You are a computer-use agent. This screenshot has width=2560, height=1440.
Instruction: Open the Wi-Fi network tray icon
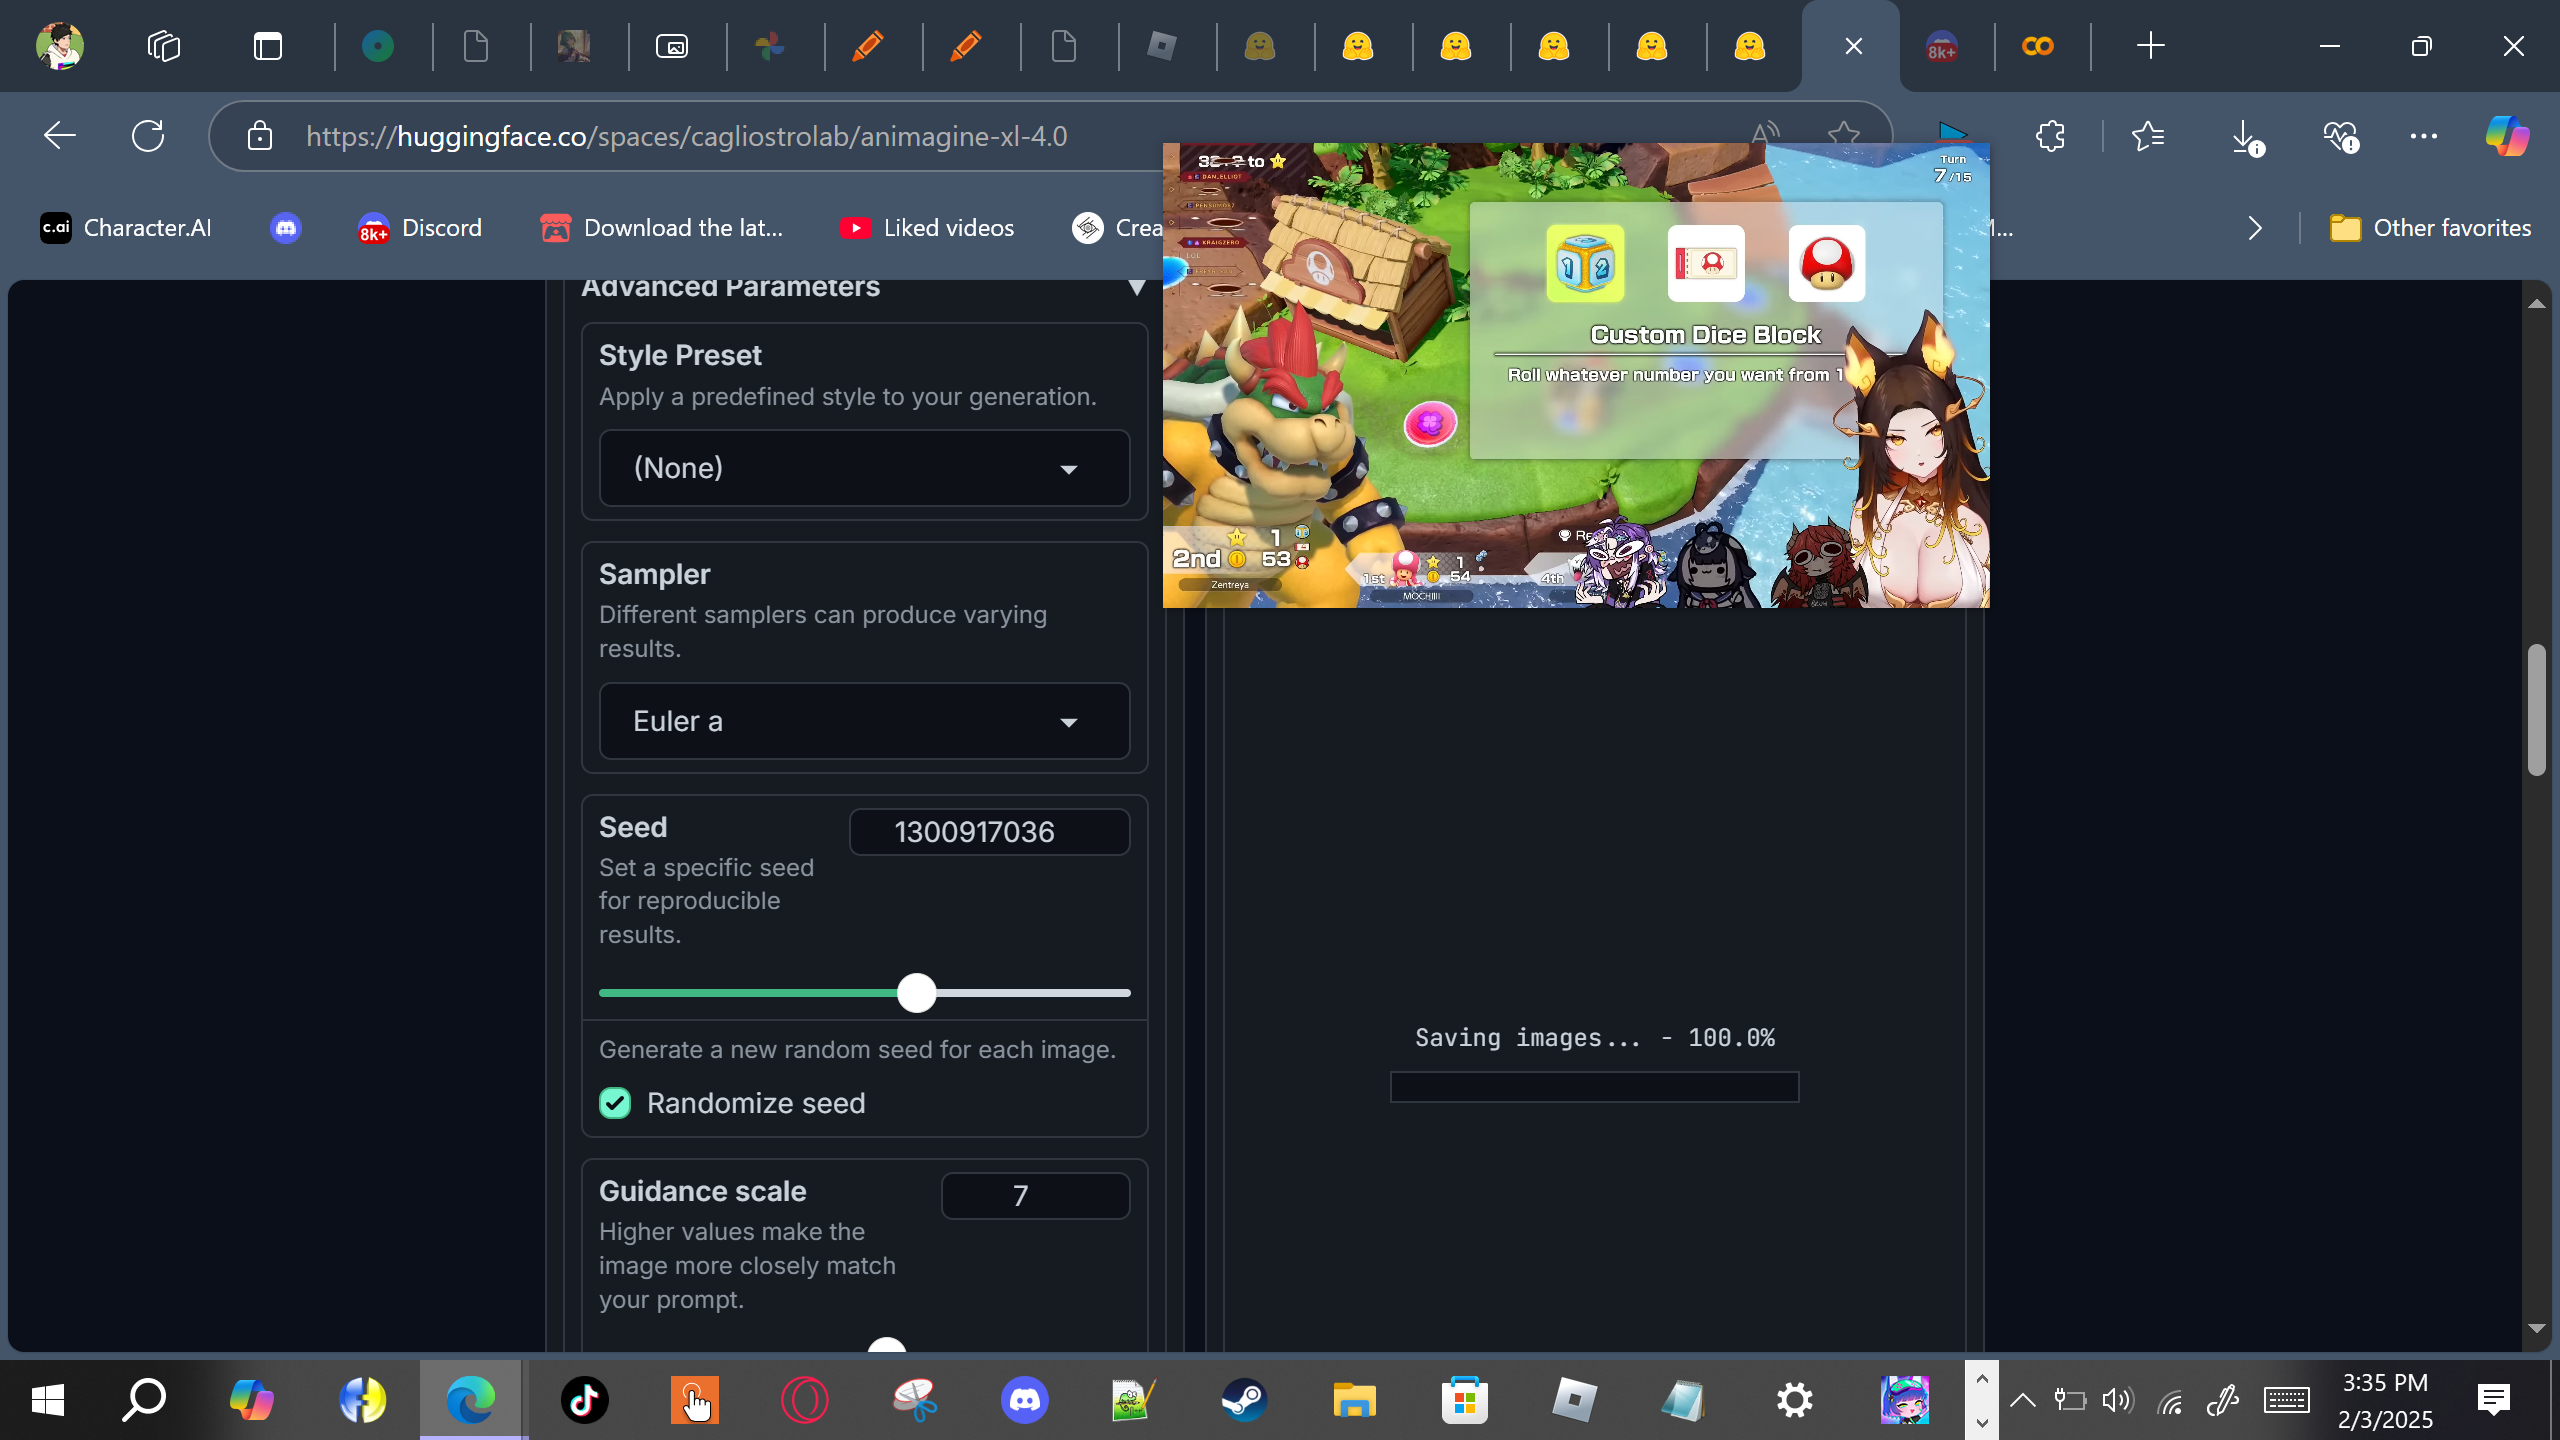coord(2169,1402)
